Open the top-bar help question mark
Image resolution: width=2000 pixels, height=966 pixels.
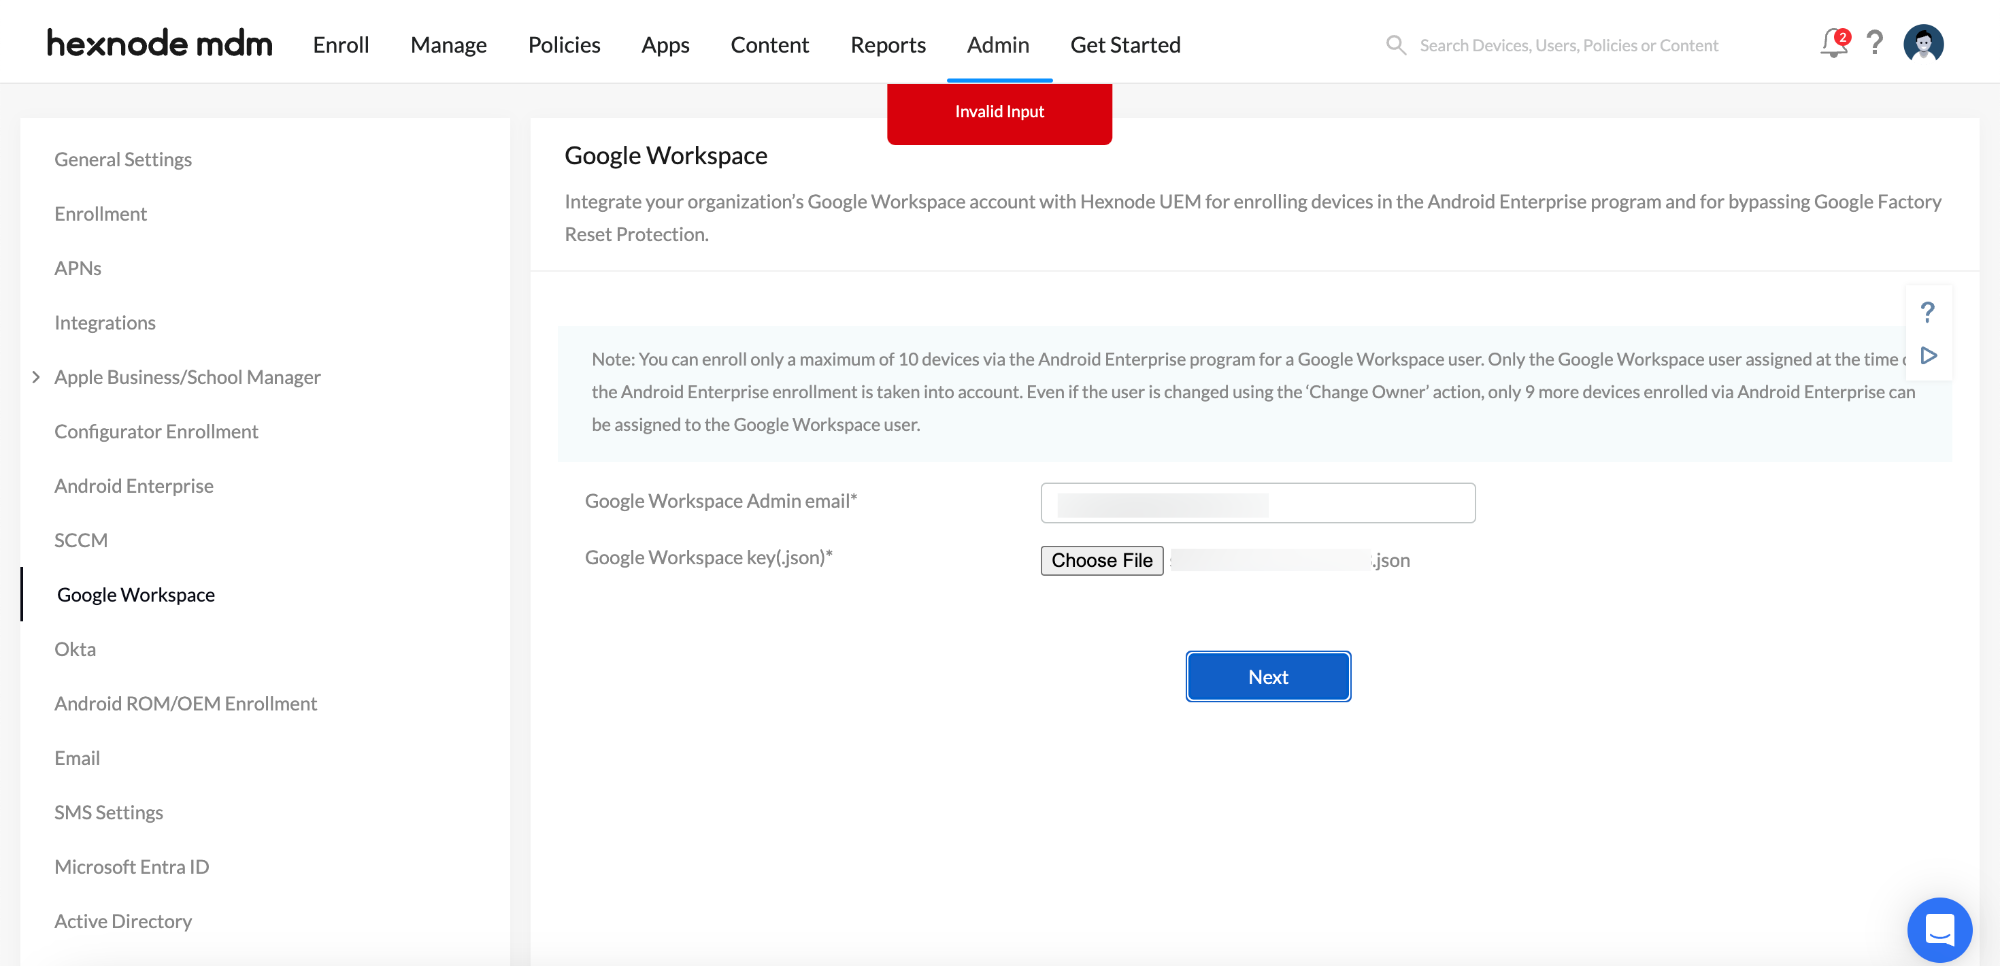click(1875, 43)
